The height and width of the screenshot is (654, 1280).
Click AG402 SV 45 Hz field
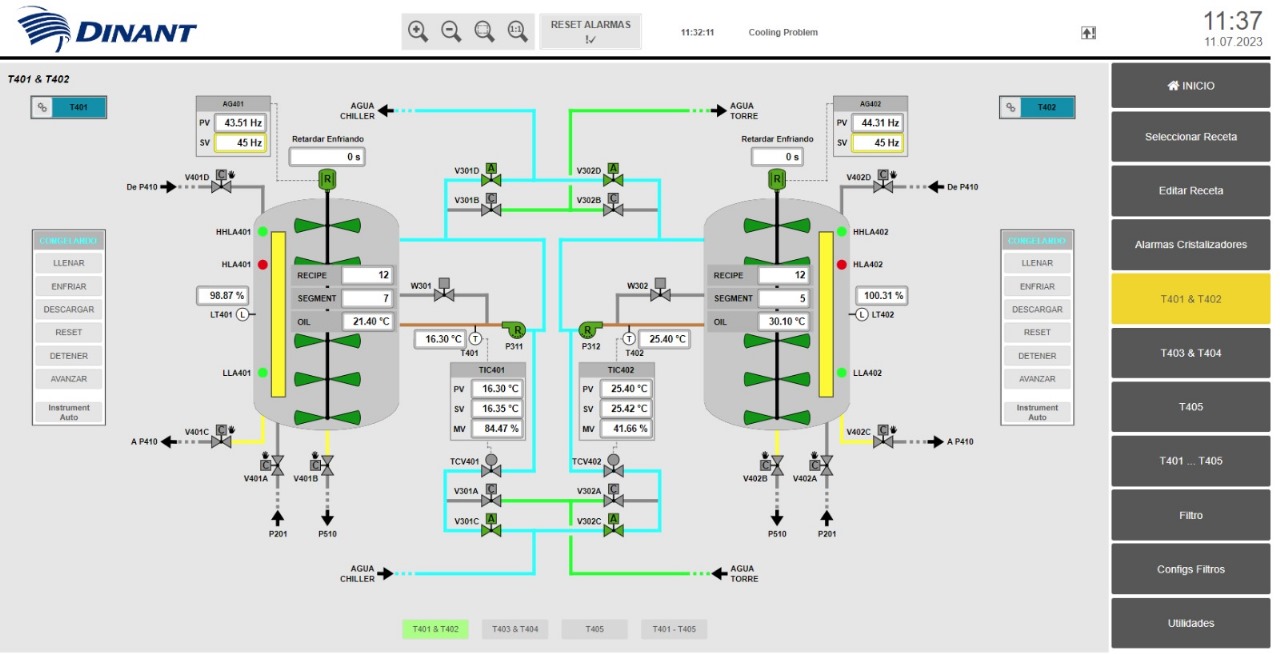tap(878, 143)
